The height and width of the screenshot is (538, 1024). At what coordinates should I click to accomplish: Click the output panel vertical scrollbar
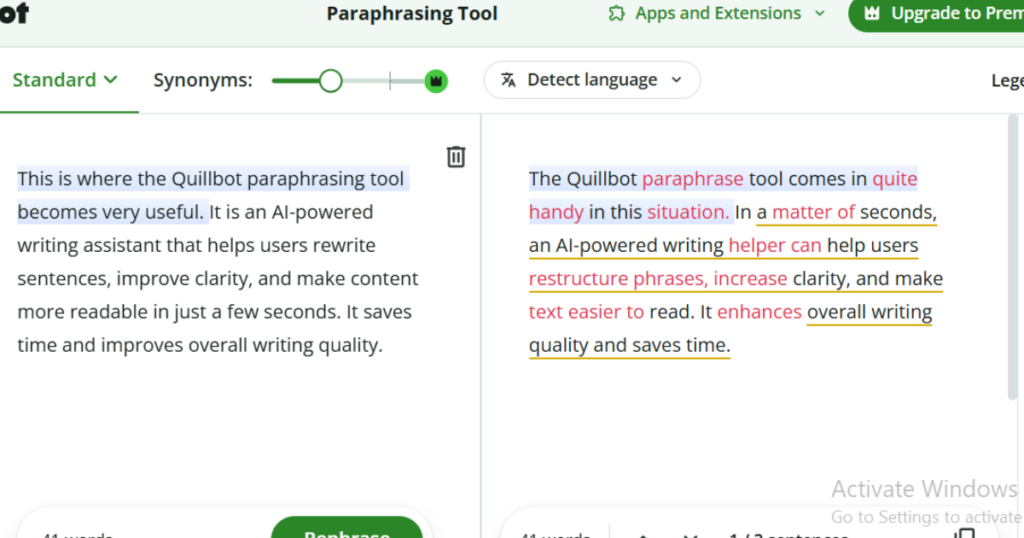click(x=1012, y=256)
